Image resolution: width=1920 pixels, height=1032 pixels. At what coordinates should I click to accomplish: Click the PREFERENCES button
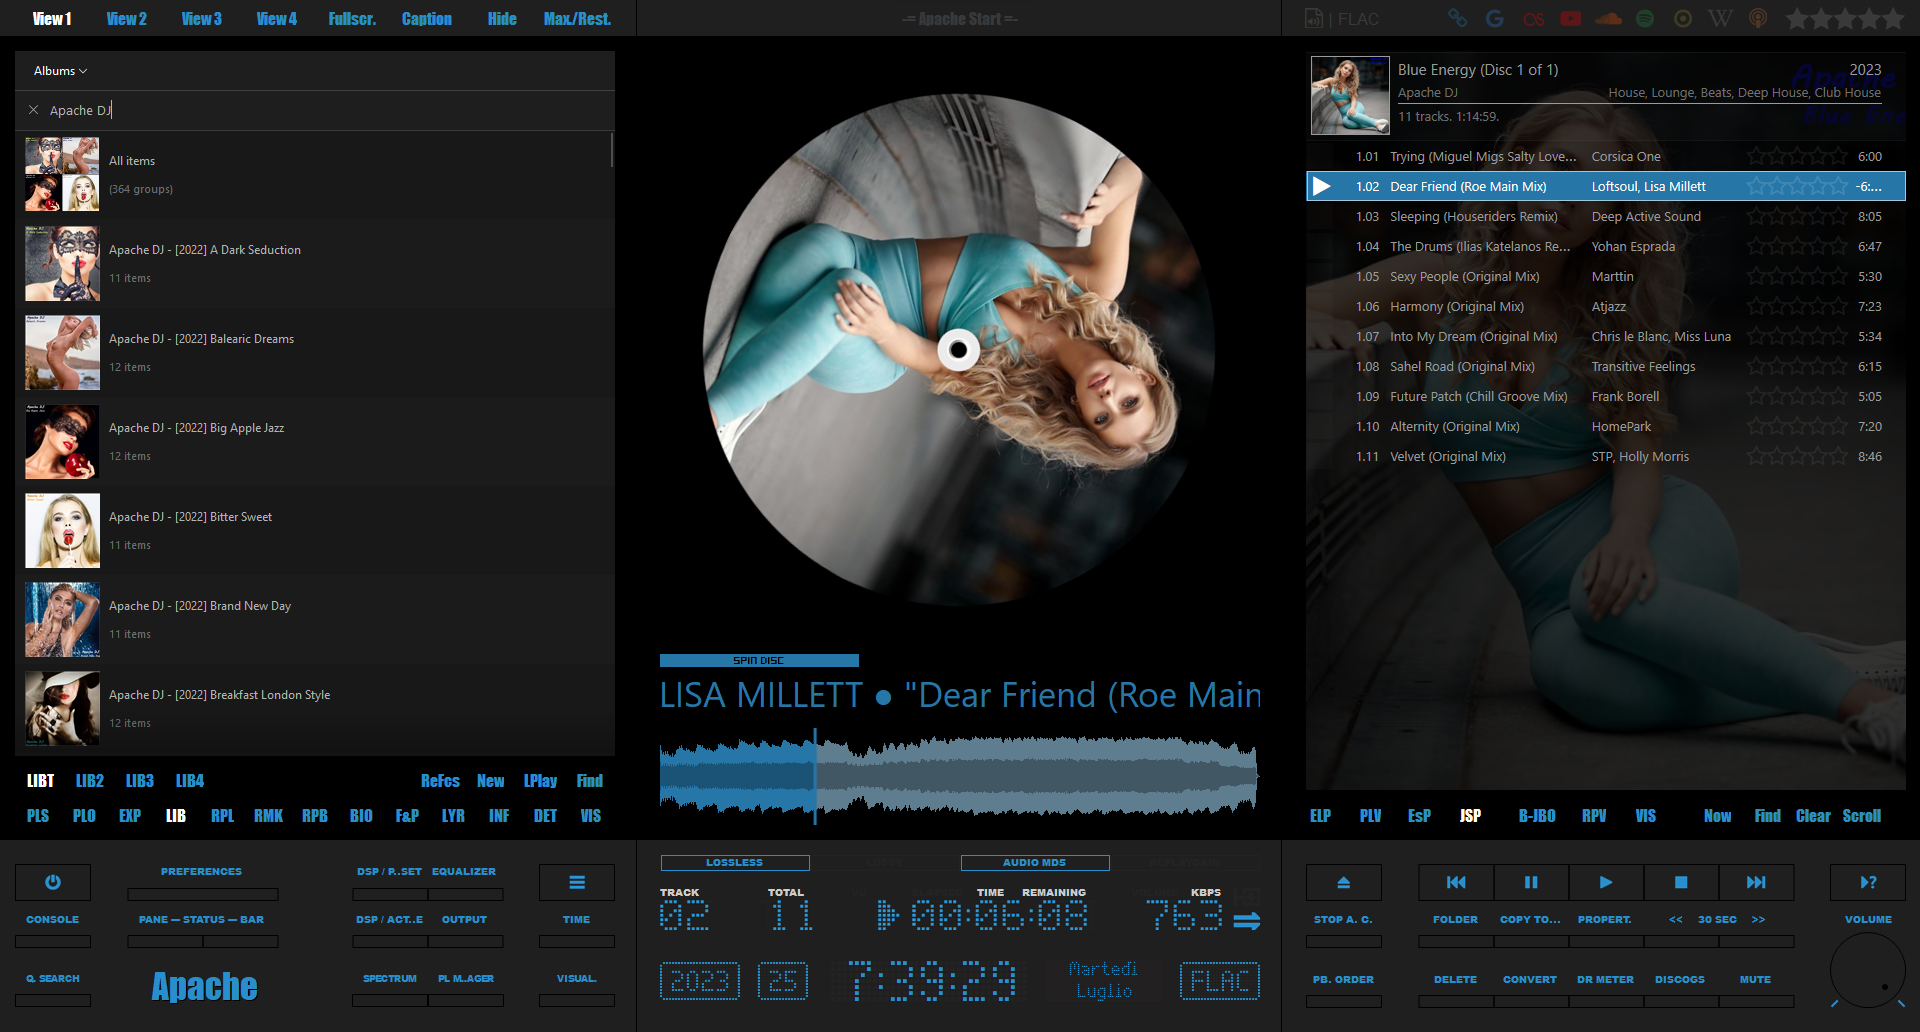point(202,871)
